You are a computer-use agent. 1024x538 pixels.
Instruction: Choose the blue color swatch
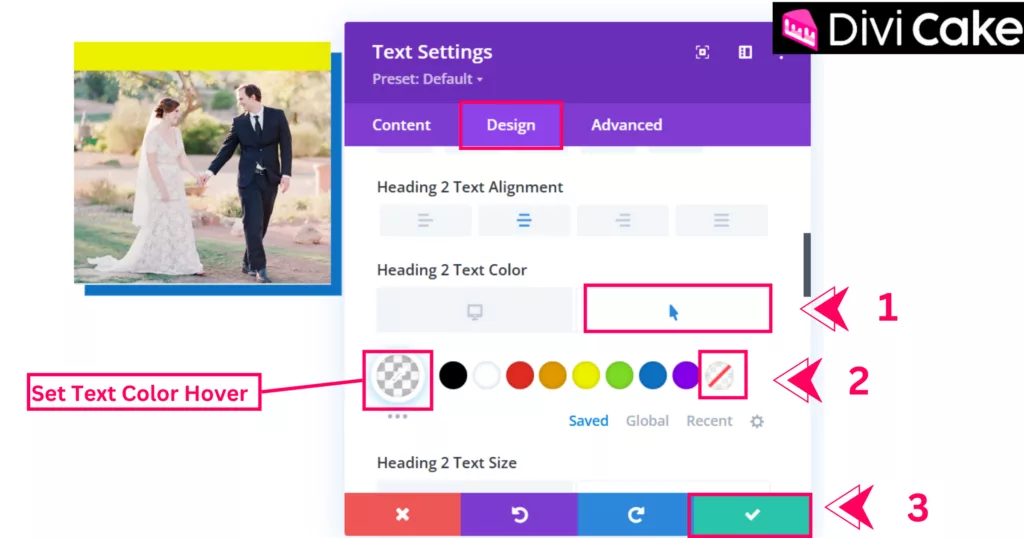coord(652,375)
